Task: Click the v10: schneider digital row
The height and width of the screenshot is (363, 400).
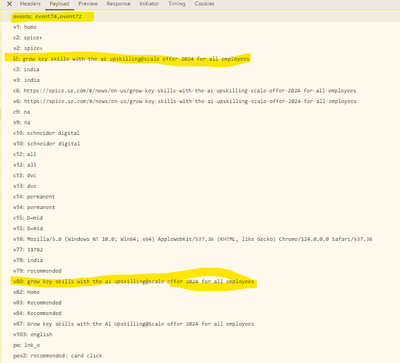Action: (x=46, y=144)
